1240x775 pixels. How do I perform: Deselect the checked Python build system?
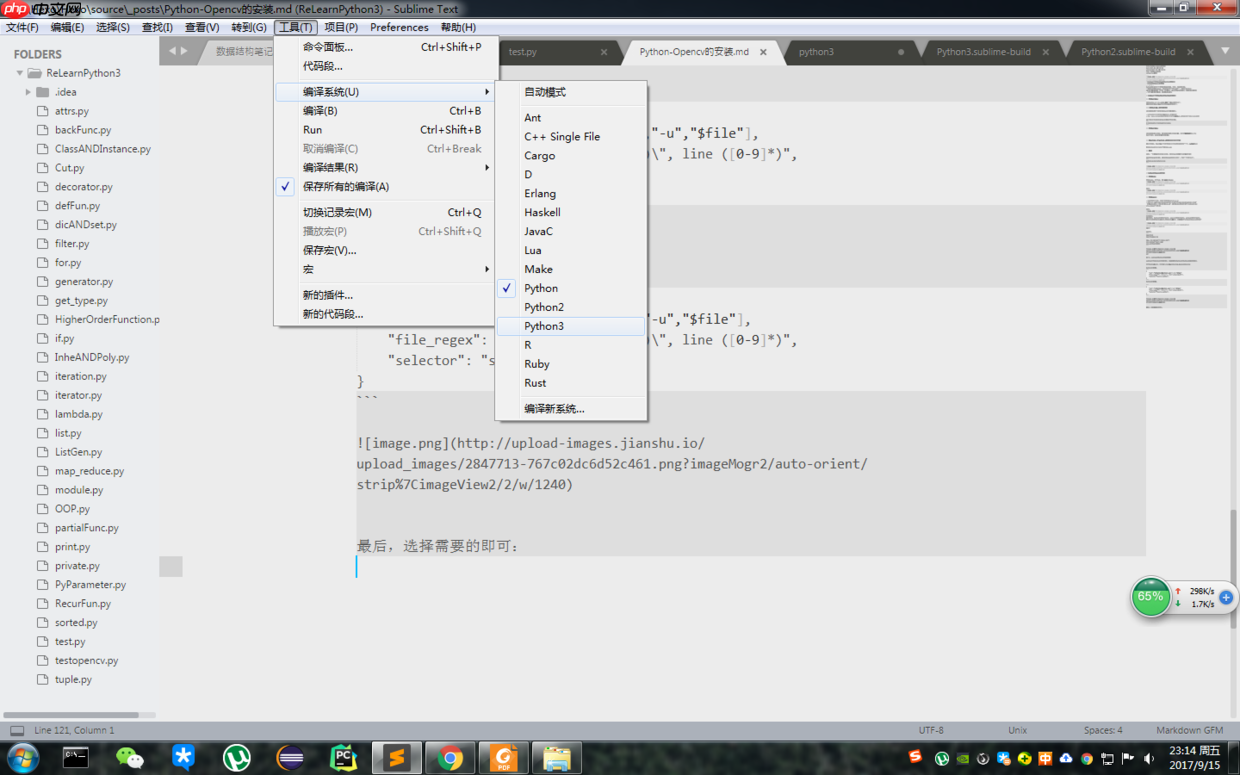click(541, 287)
